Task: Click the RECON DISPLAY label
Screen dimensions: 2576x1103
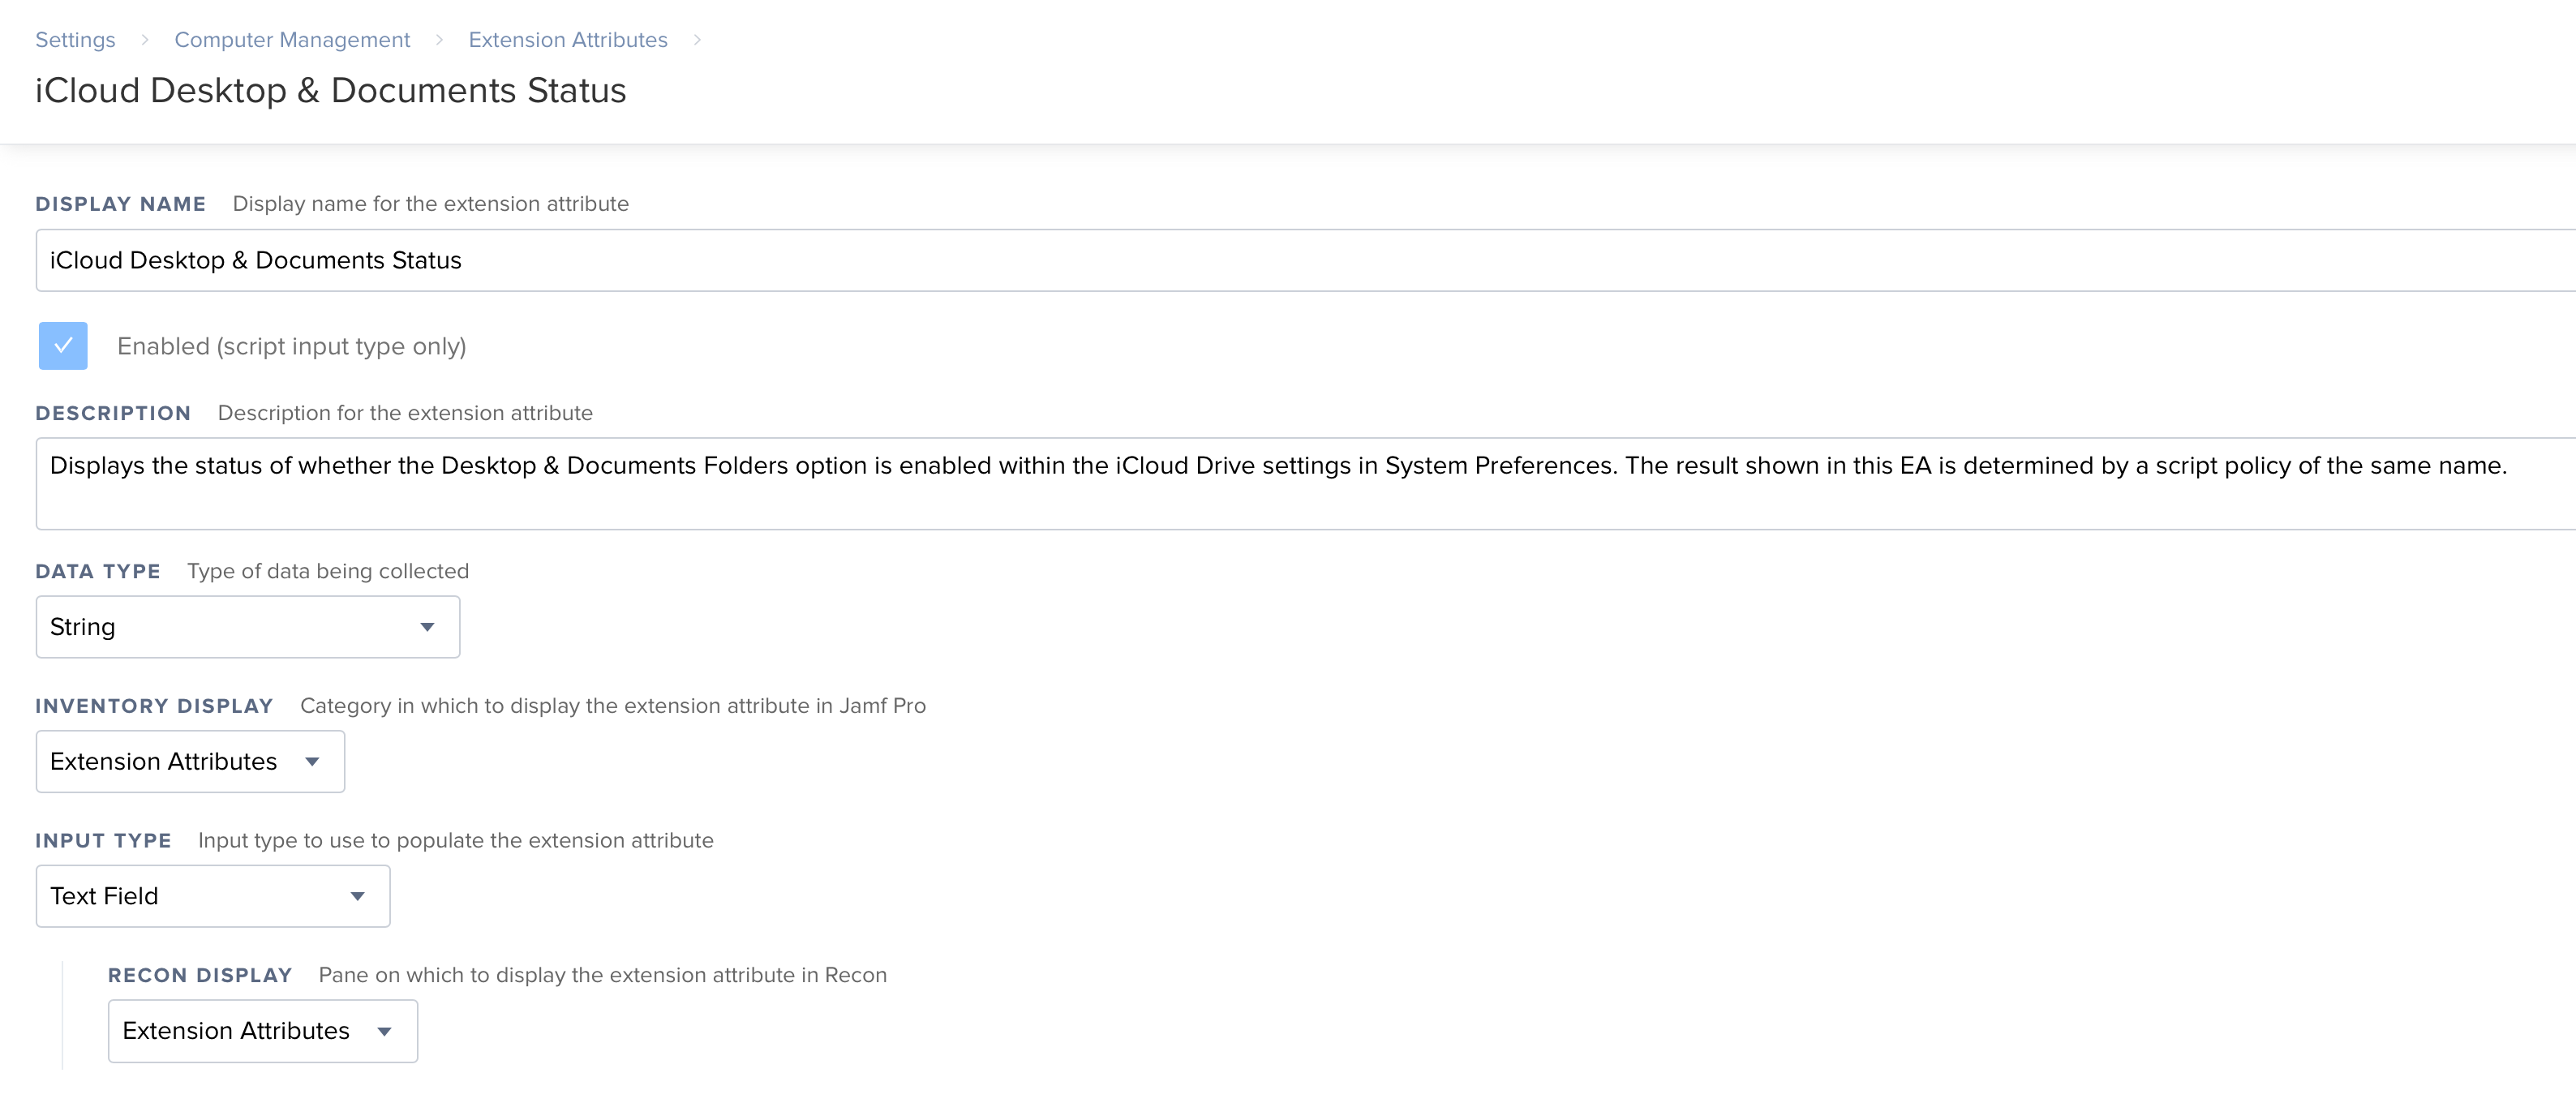Action: tap(200, 975)
